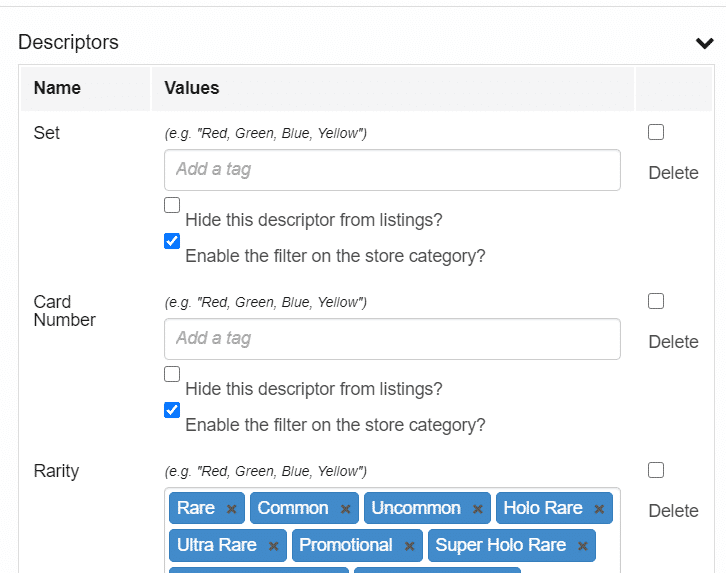The width and height of the screenshot is (726, 573).
Task: Click the Descriptors section heading
Action: [69, 42]
